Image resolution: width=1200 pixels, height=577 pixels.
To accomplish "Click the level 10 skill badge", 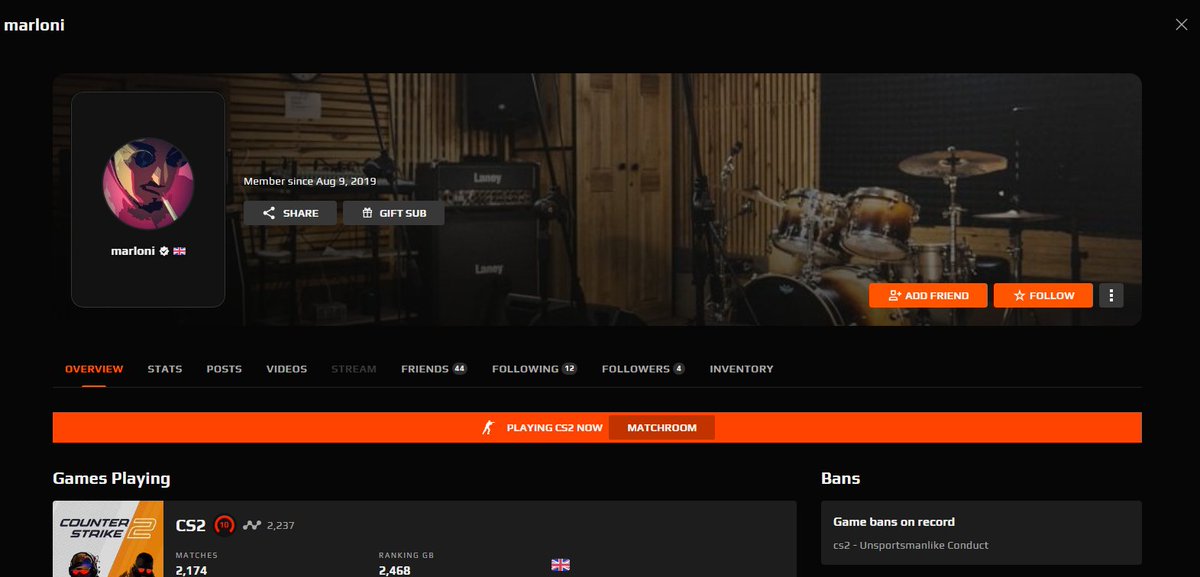I will pyautogui.click(x=224, y=525).
